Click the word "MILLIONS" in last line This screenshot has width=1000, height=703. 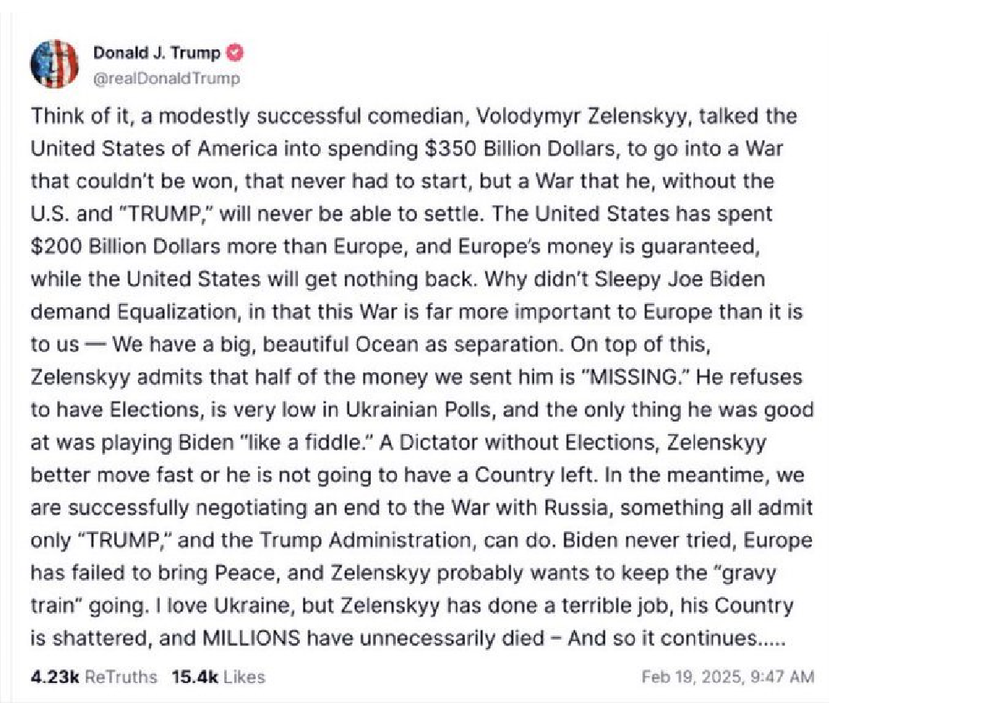251,639
